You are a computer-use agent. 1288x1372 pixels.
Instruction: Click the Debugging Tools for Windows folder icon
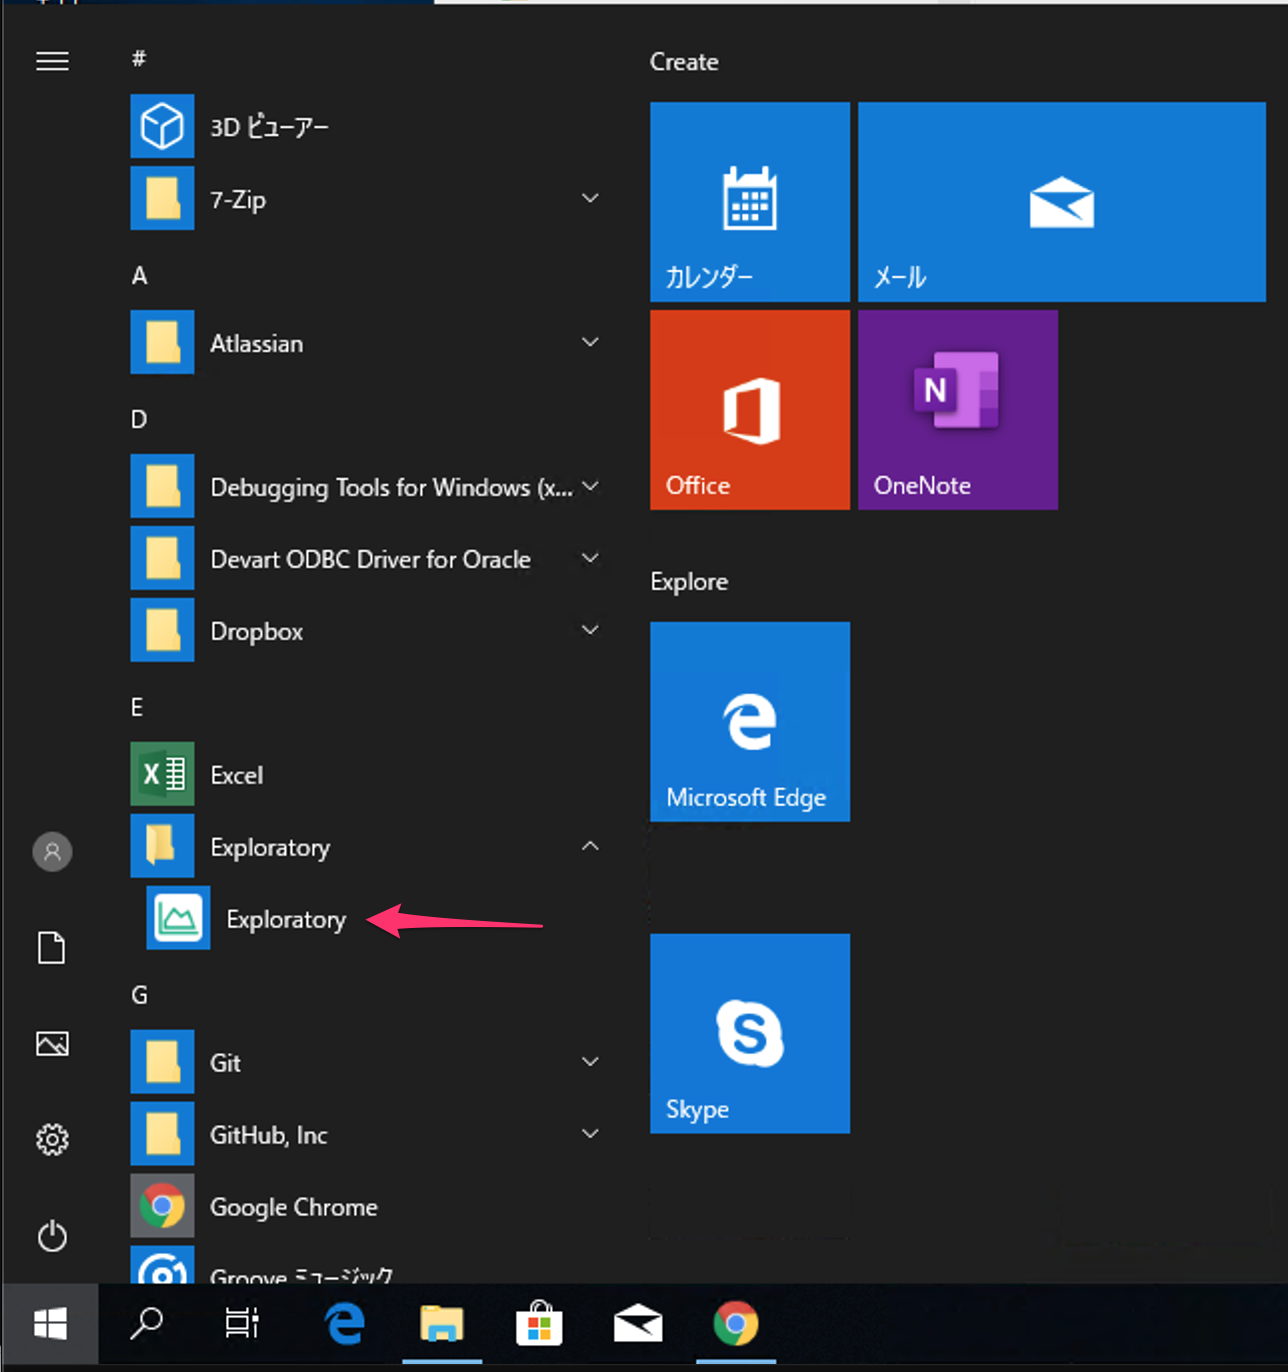point(162,486)
